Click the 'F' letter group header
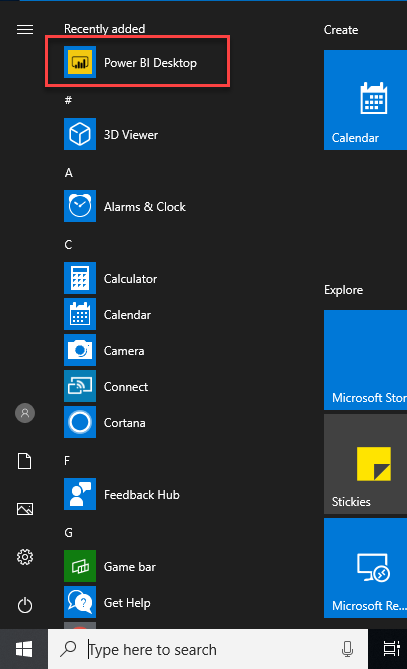The height and width of the screenshot is (669, 407). tap(67, 460)
